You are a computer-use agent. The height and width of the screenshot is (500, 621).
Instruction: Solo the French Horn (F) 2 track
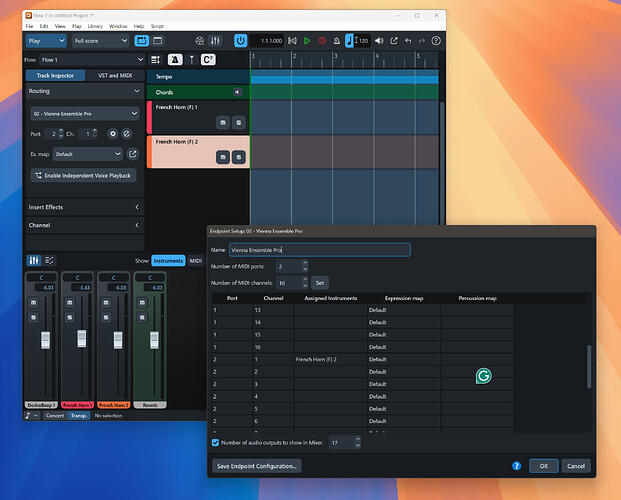(238, 157)
